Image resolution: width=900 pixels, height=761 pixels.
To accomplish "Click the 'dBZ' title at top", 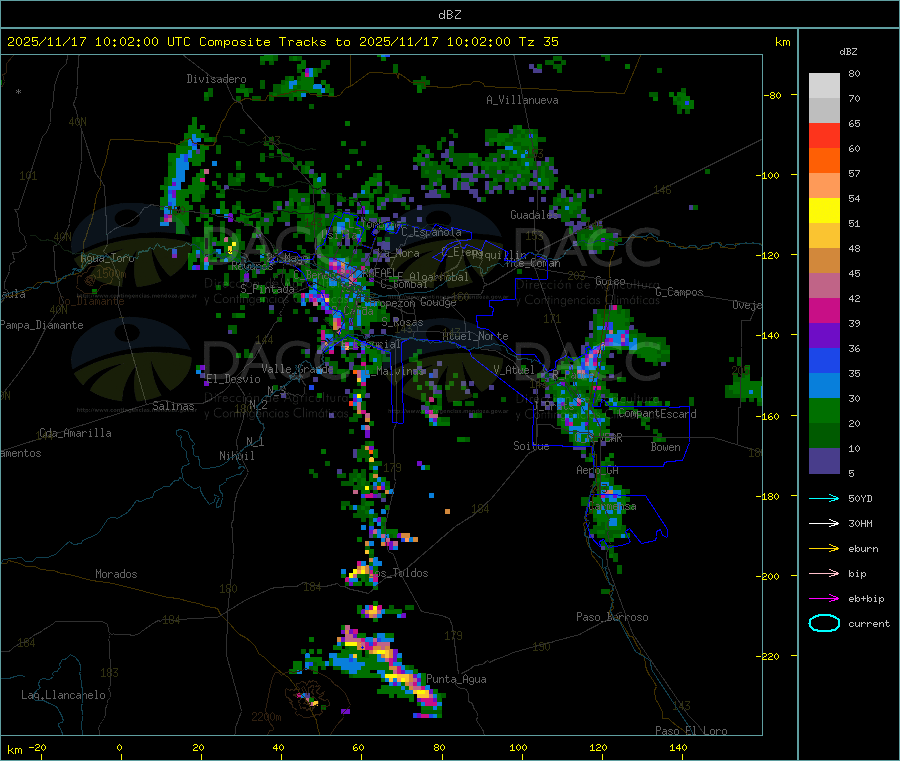I will click(449, 15).
